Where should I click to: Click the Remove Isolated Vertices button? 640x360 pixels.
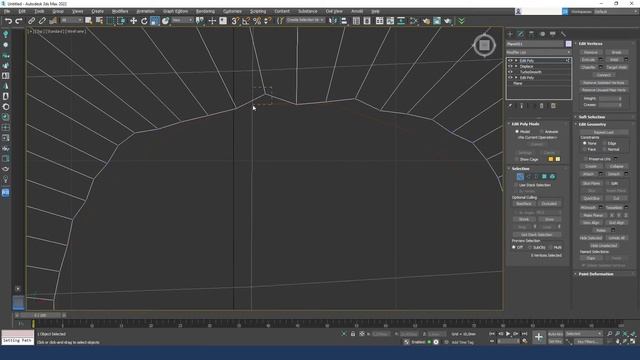604,83
